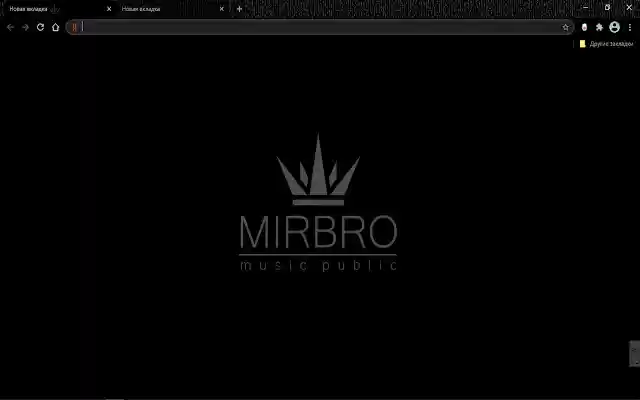Click the site info icon in address bar
Screen dimensions: 640x400
74,27
